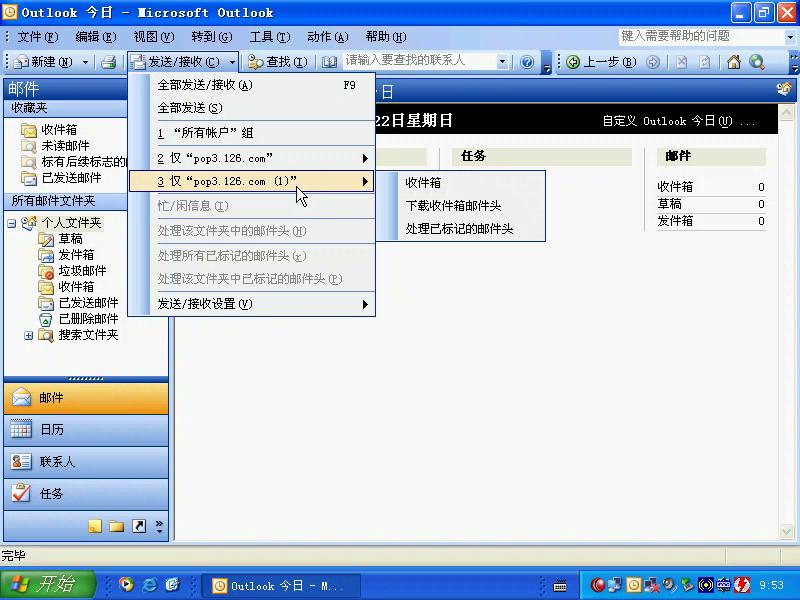Select the "pop3.126.com (1)" only entry
Image resolution: width=800 pixels, height=600 pixels.
(252, 181)
